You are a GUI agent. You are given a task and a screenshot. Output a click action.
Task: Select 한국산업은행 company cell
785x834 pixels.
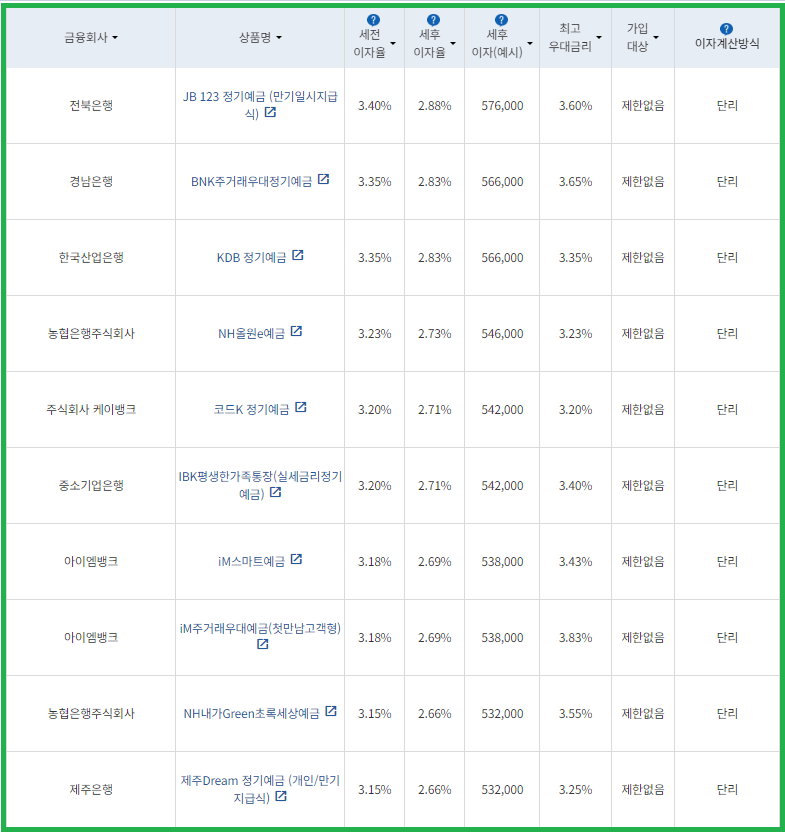click(x=91, y=257)
